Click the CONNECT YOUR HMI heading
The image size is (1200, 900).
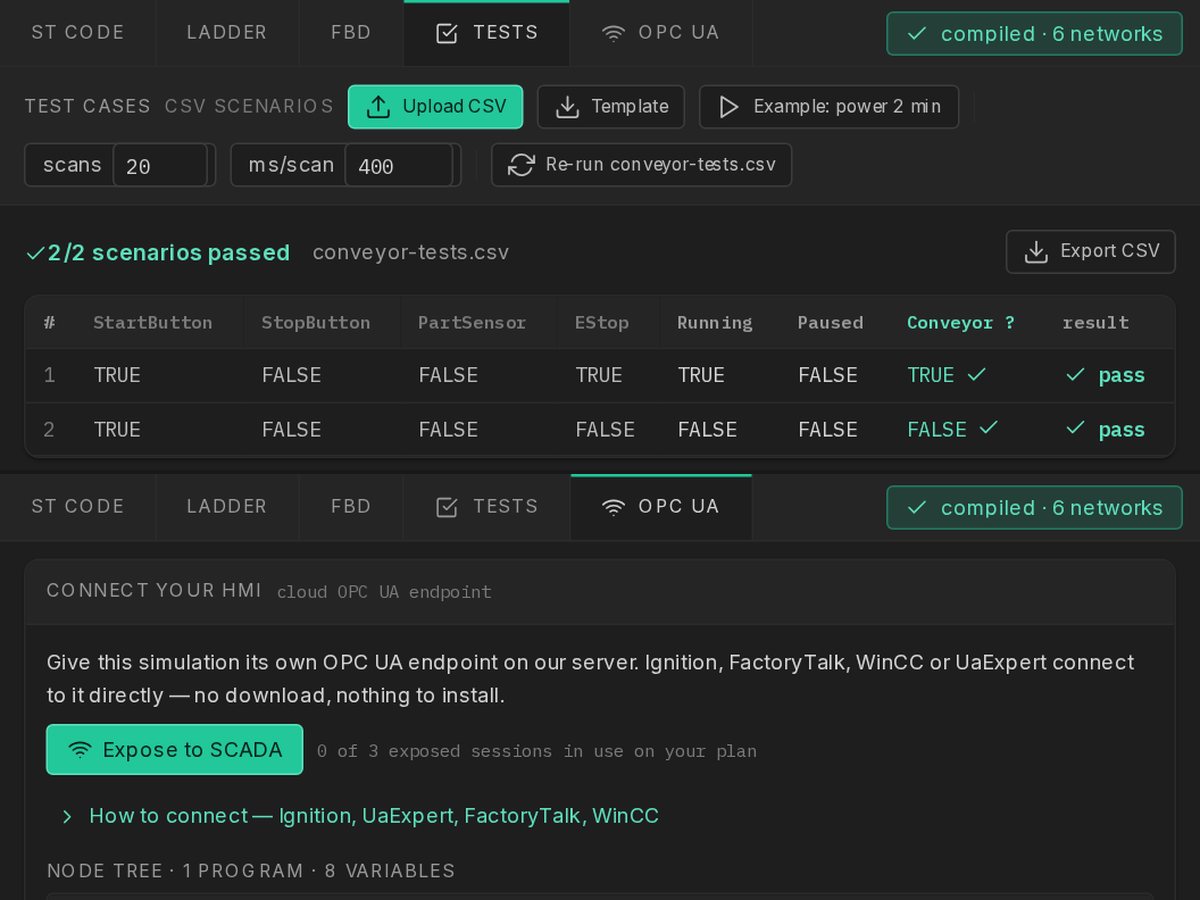pyautogui.click(x=155, y=590)
